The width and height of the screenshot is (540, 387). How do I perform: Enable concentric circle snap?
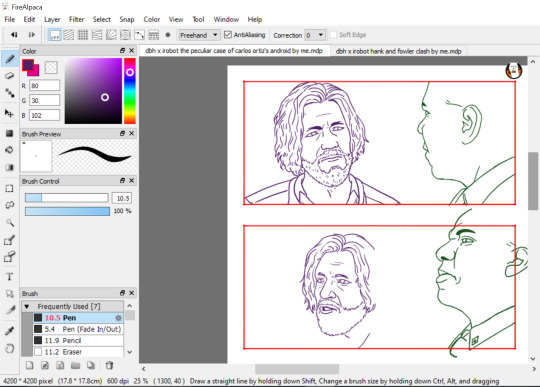point(125,35)
